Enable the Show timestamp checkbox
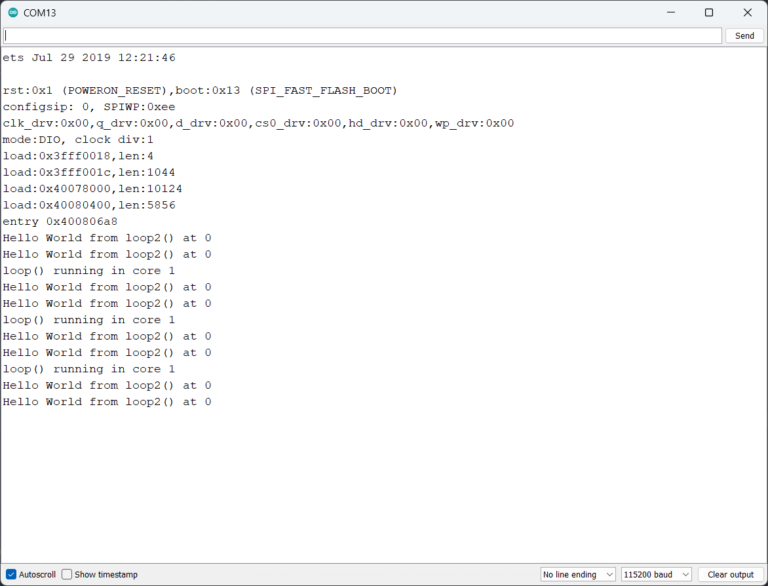Screen dimensions: 768x586 67,575
